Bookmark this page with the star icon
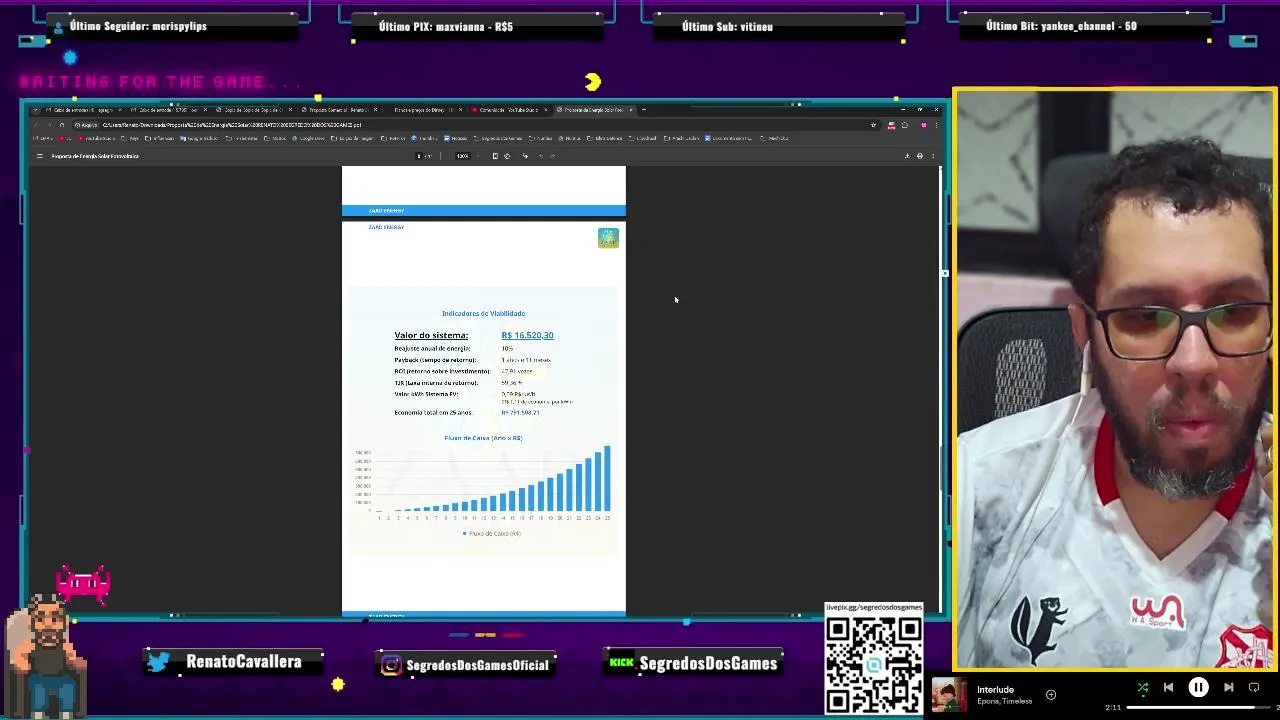 coord(873,125)
